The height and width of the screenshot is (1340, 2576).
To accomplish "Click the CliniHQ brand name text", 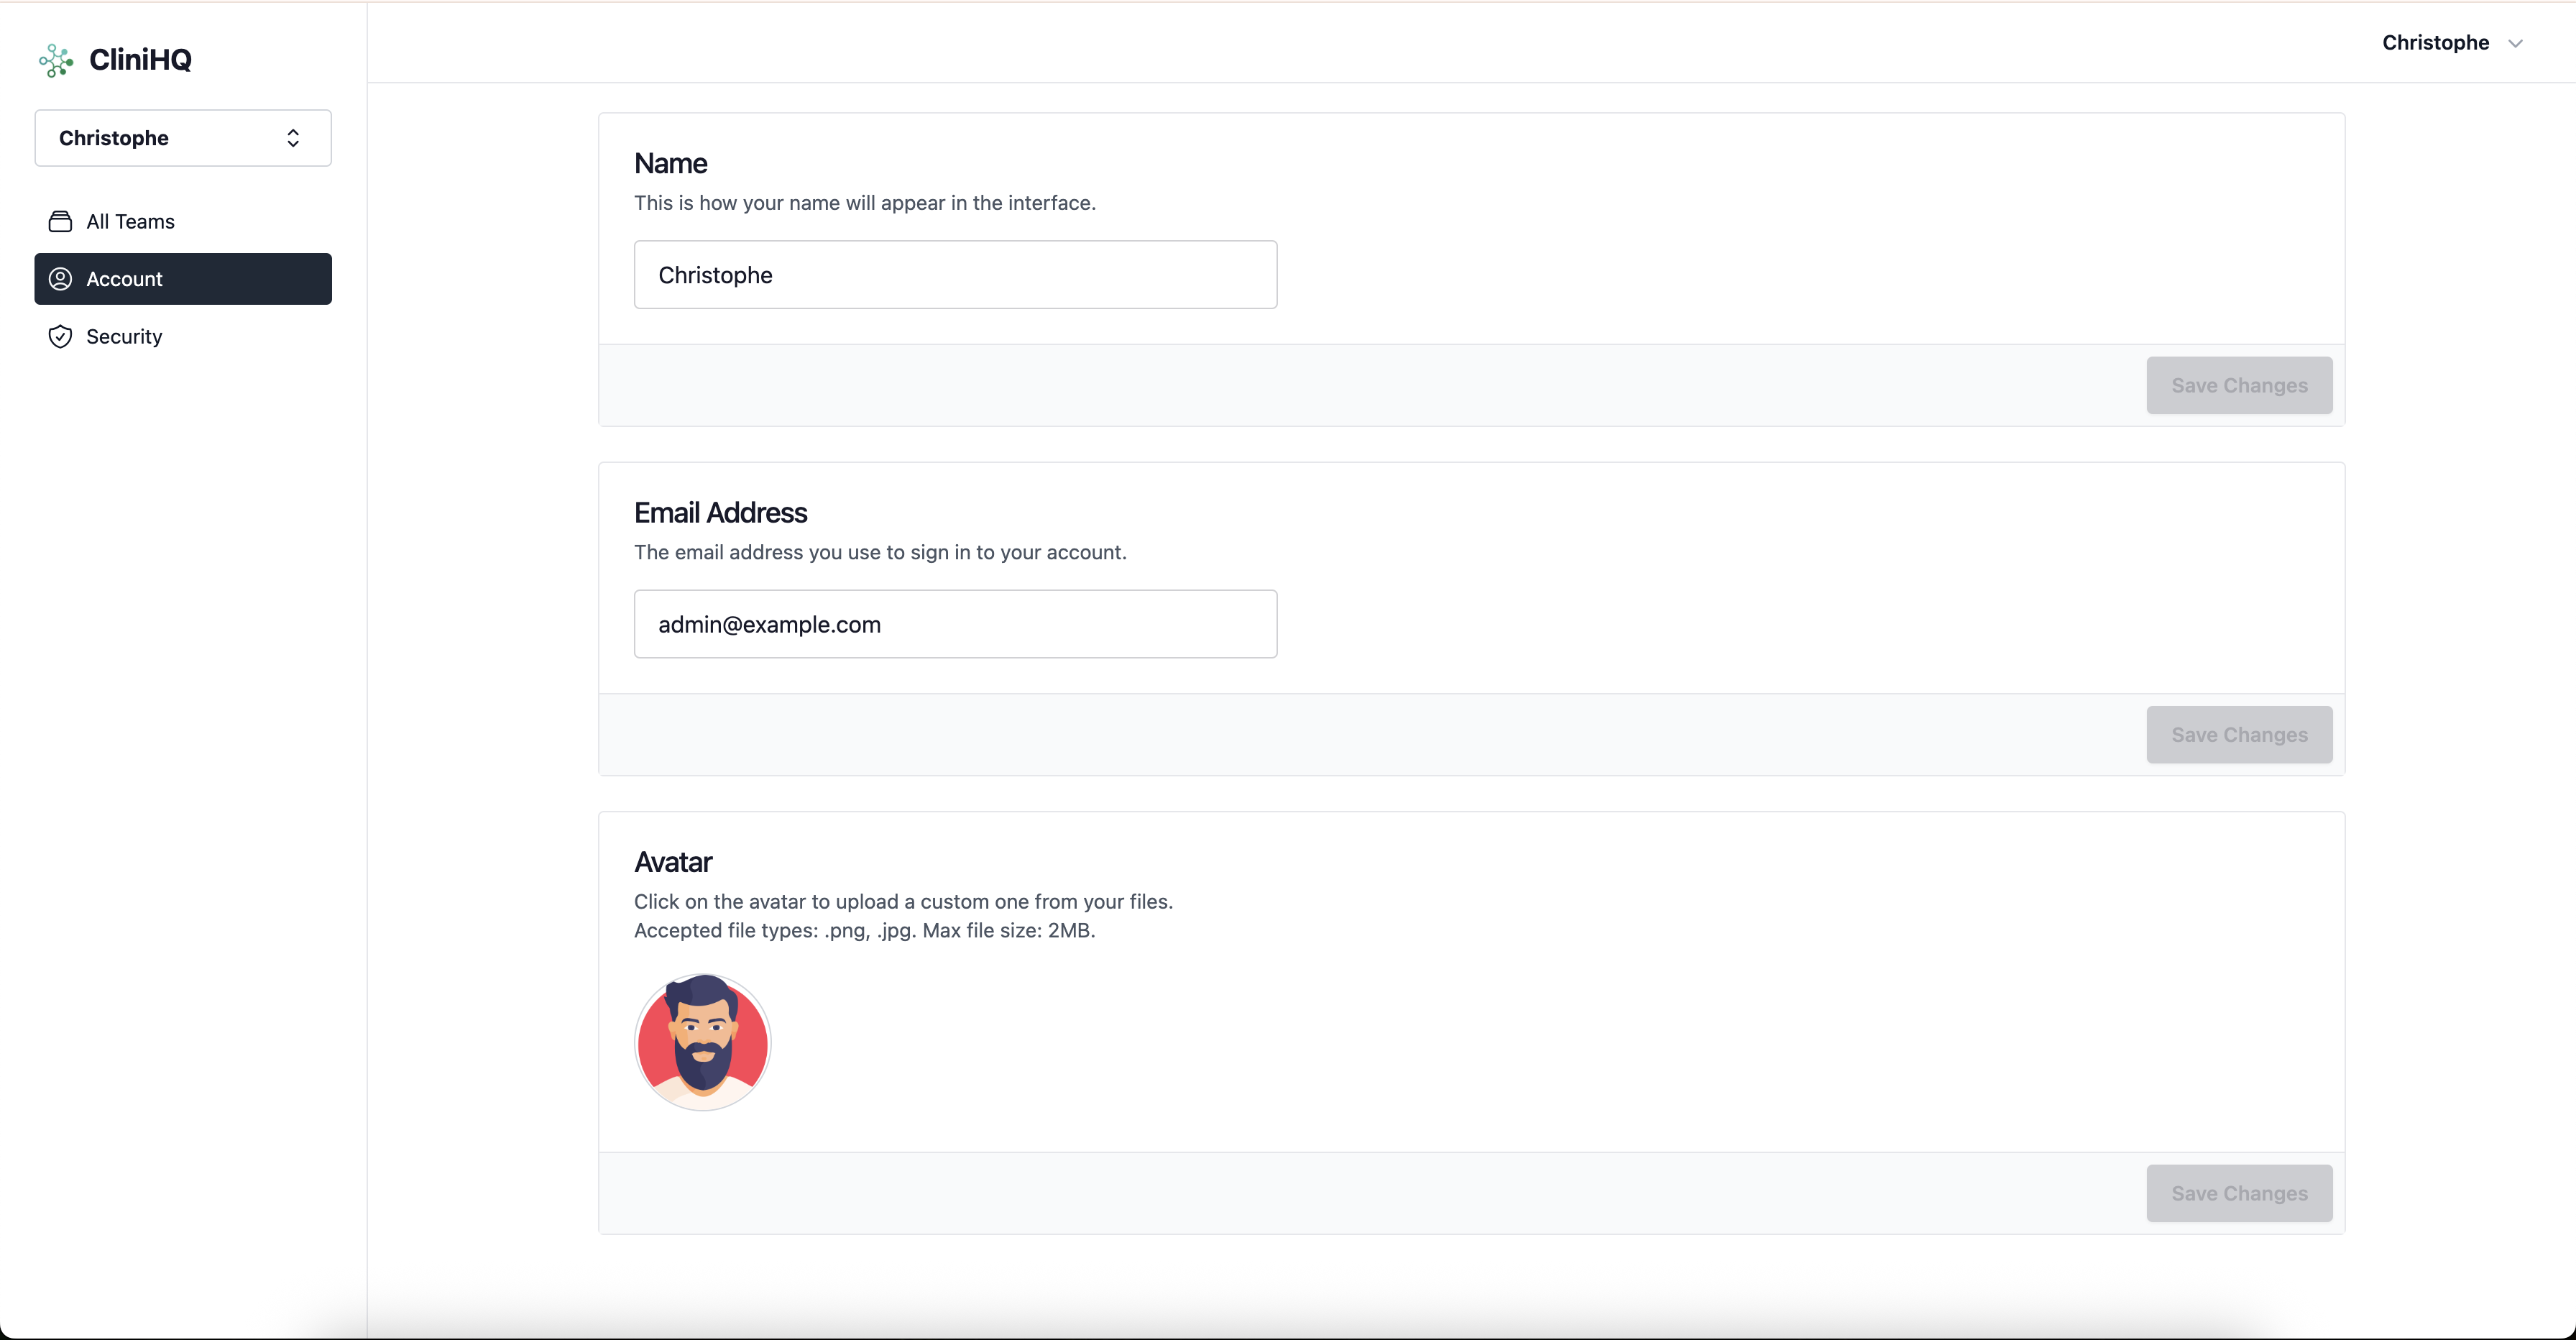I will pos(140,60).
